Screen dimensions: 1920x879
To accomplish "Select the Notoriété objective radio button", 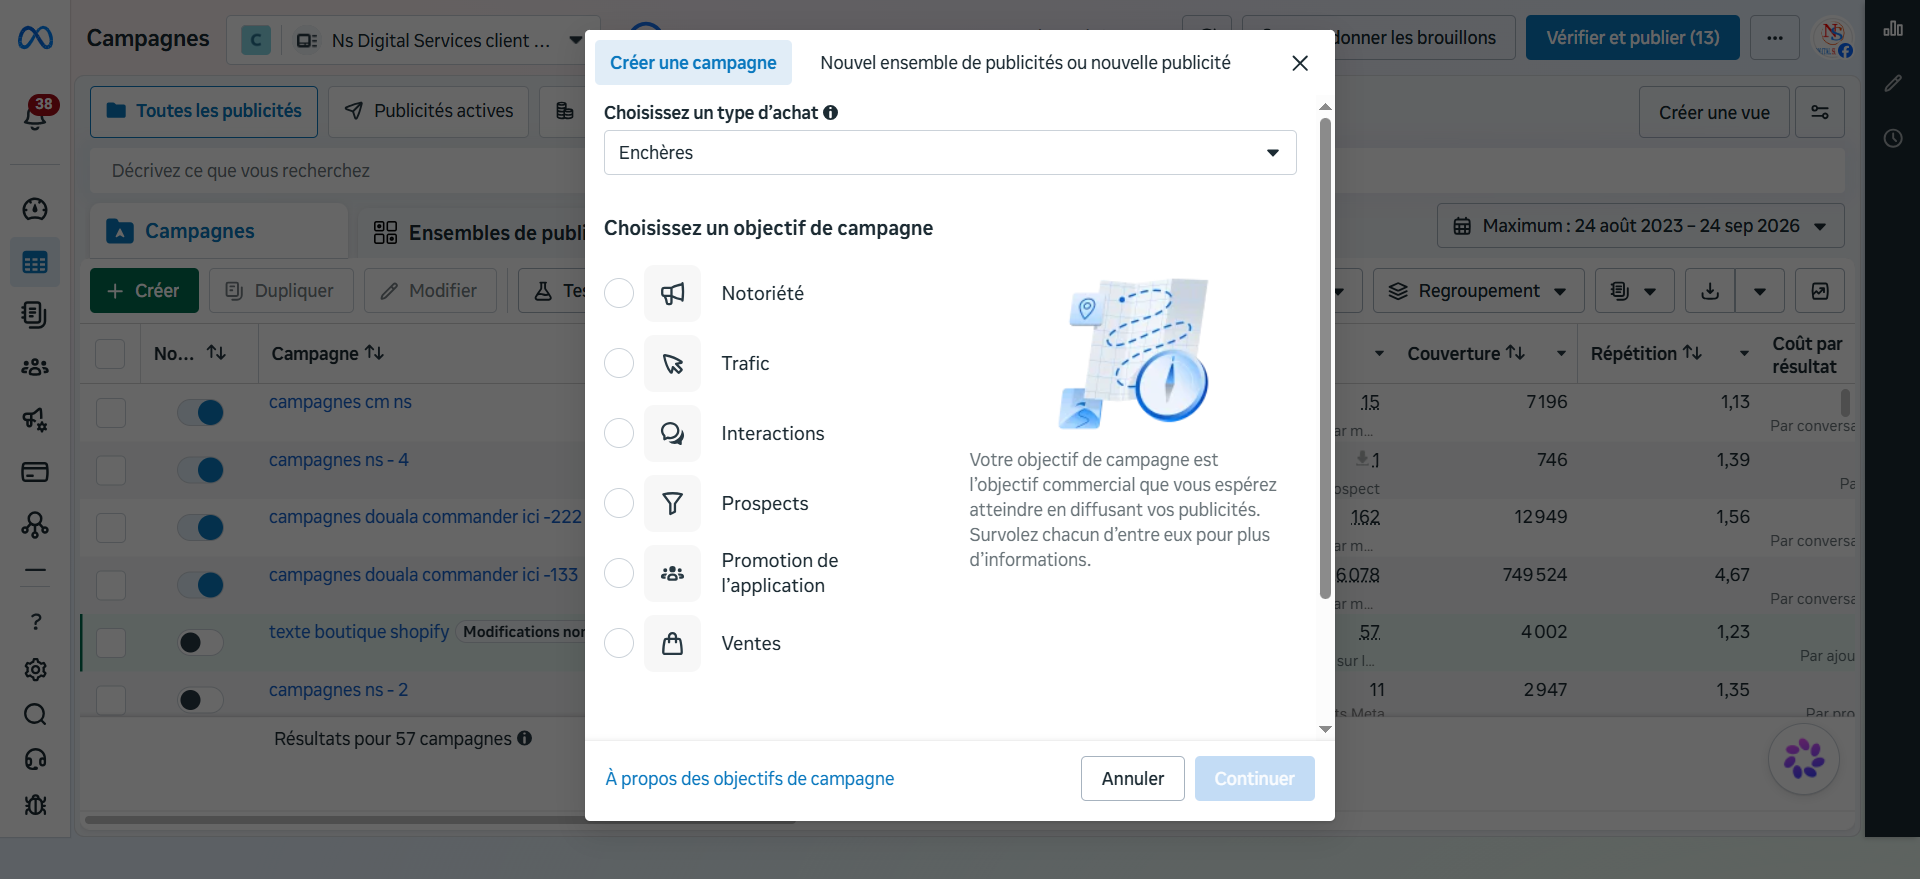I will [619, 293].
